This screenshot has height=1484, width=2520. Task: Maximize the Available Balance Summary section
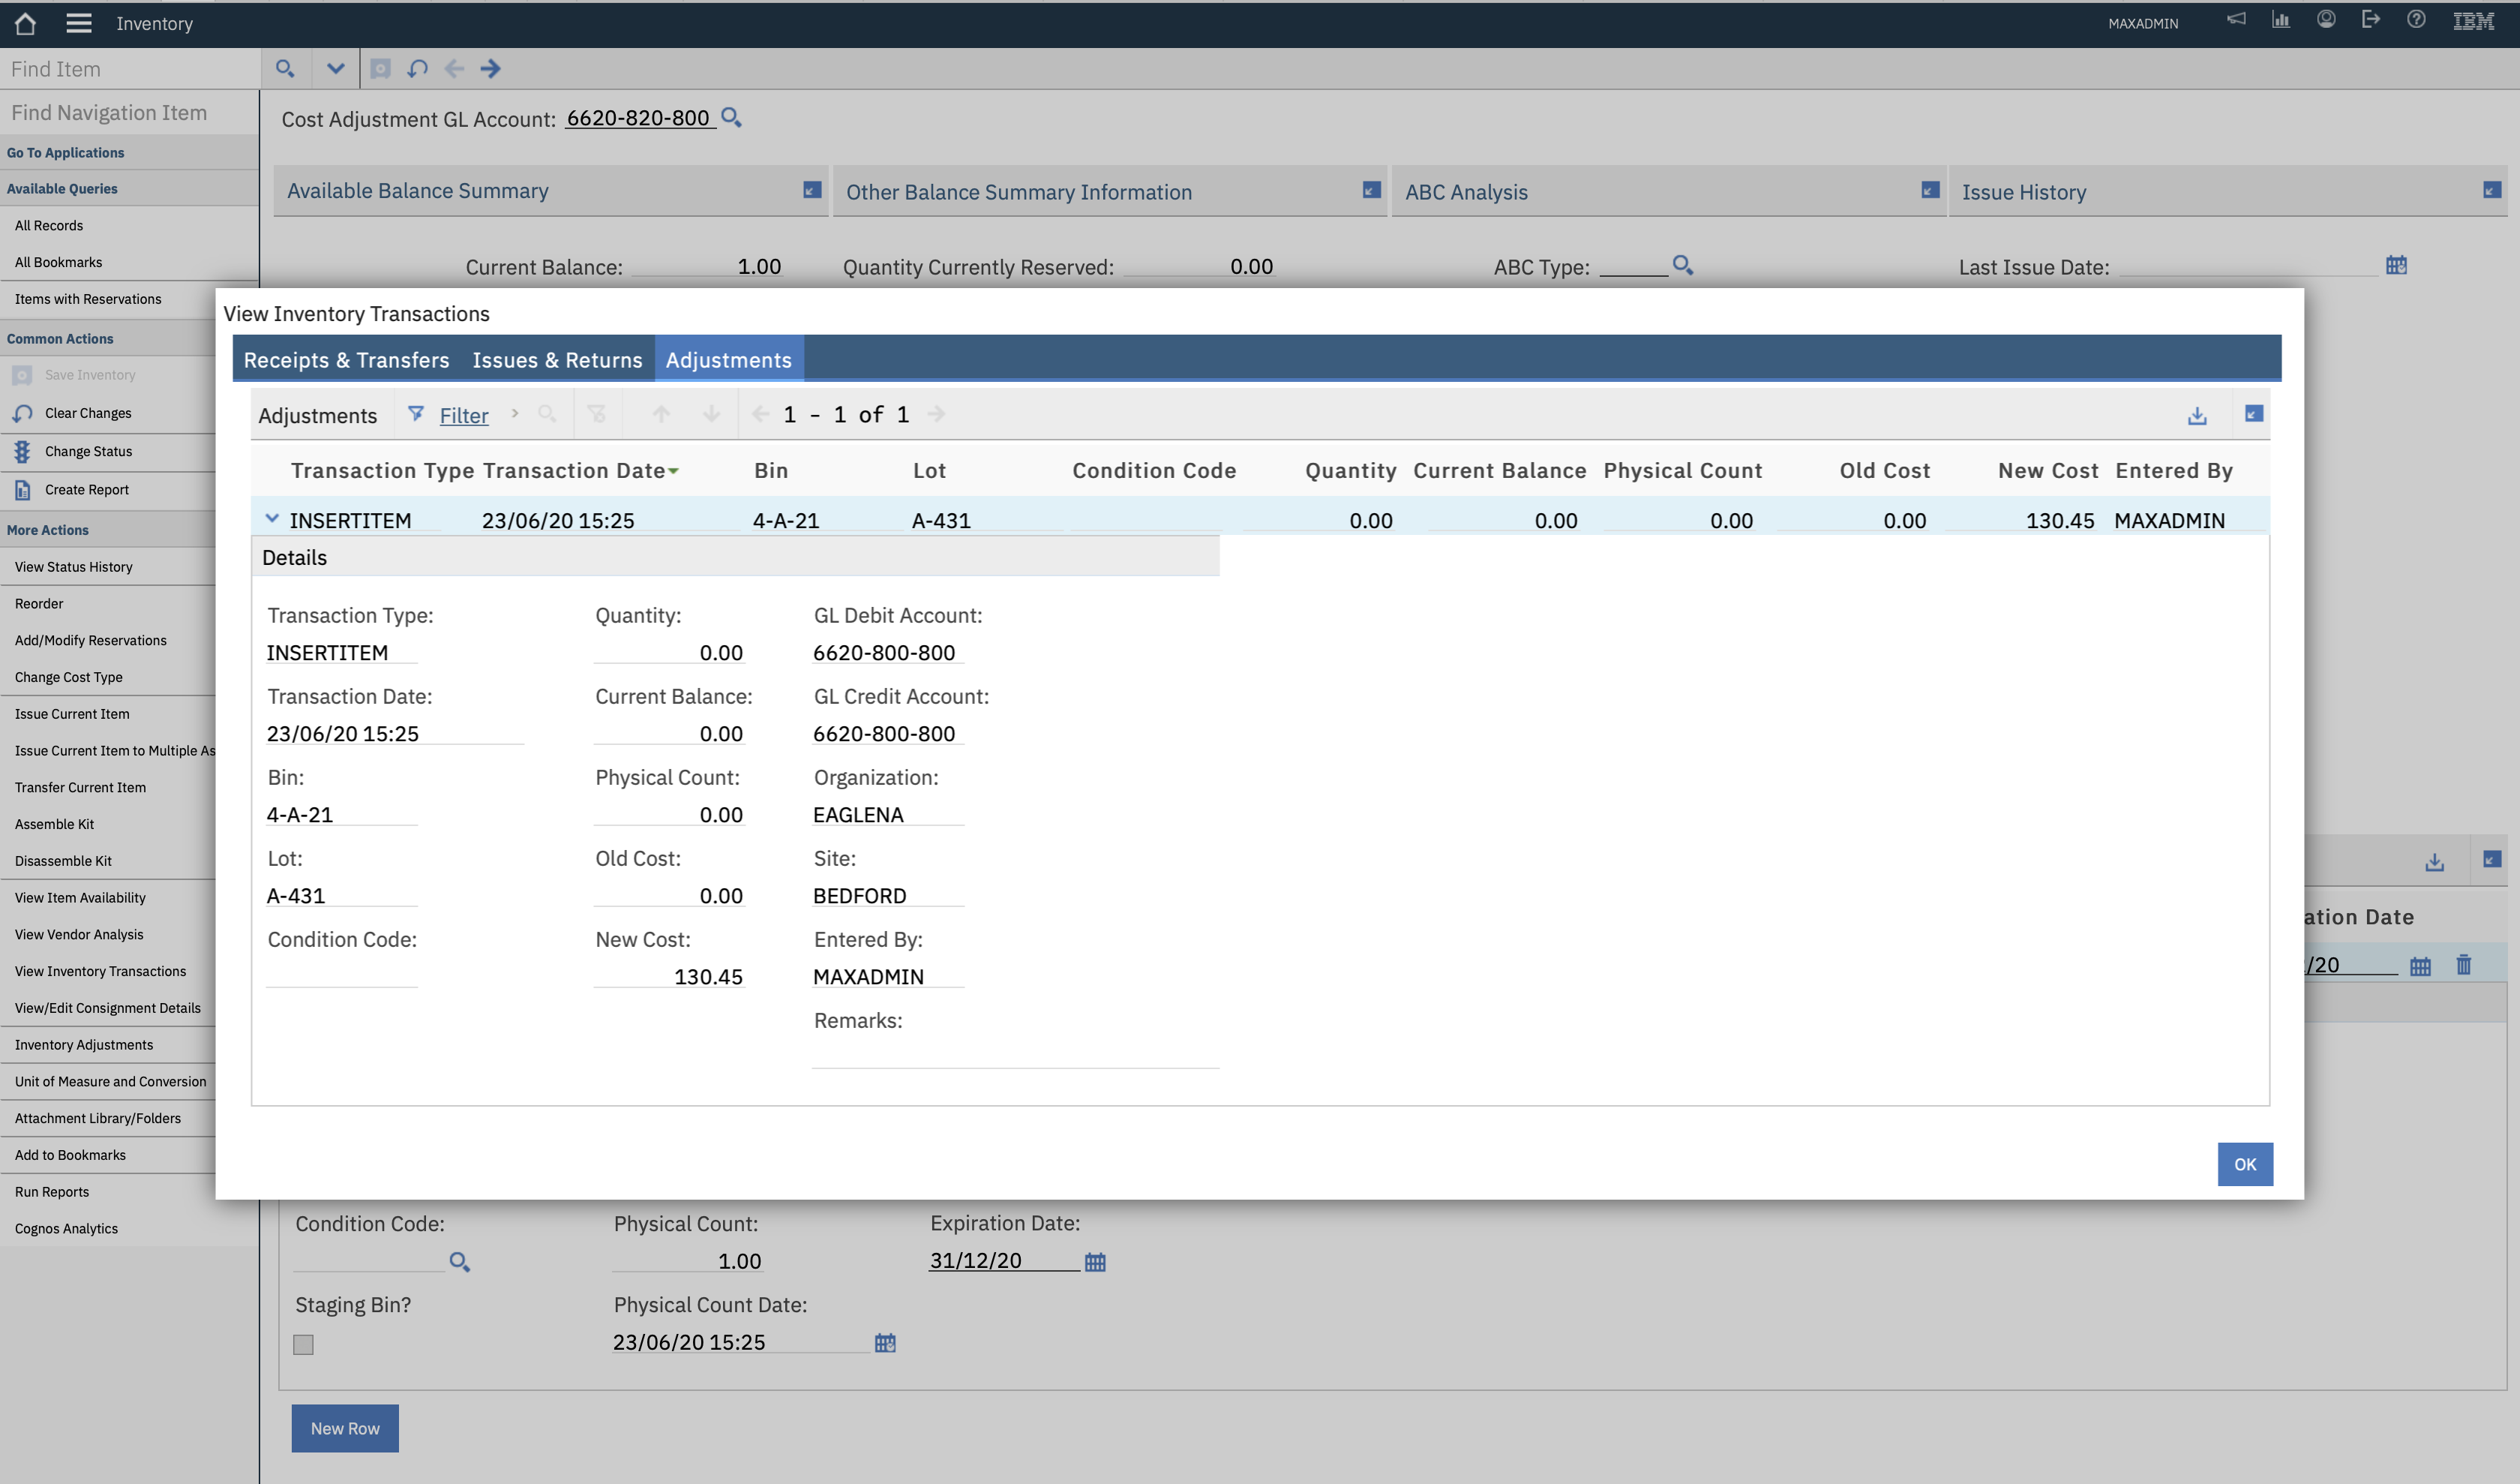[811, 189]
